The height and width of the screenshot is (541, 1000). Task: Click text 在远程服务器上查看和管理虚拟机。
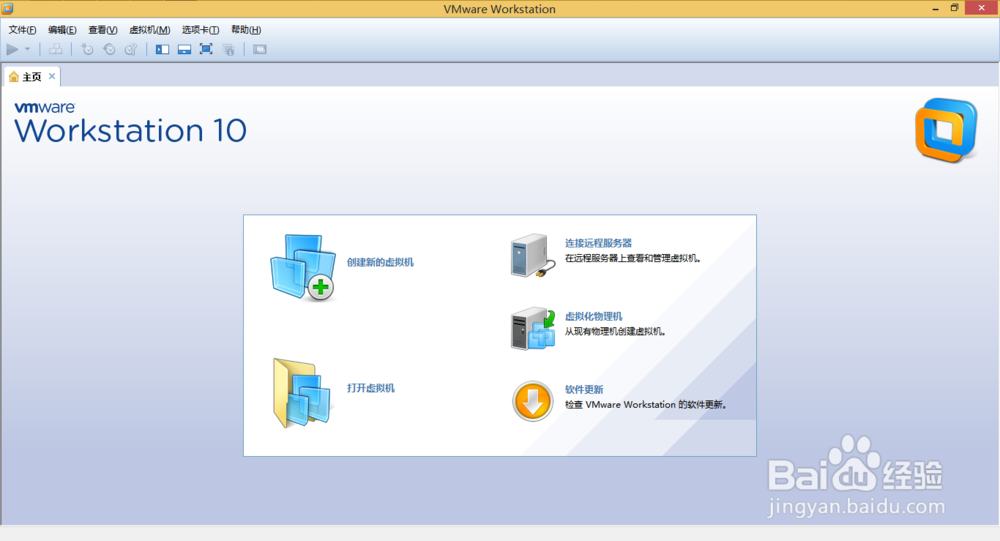click(633, 258)
